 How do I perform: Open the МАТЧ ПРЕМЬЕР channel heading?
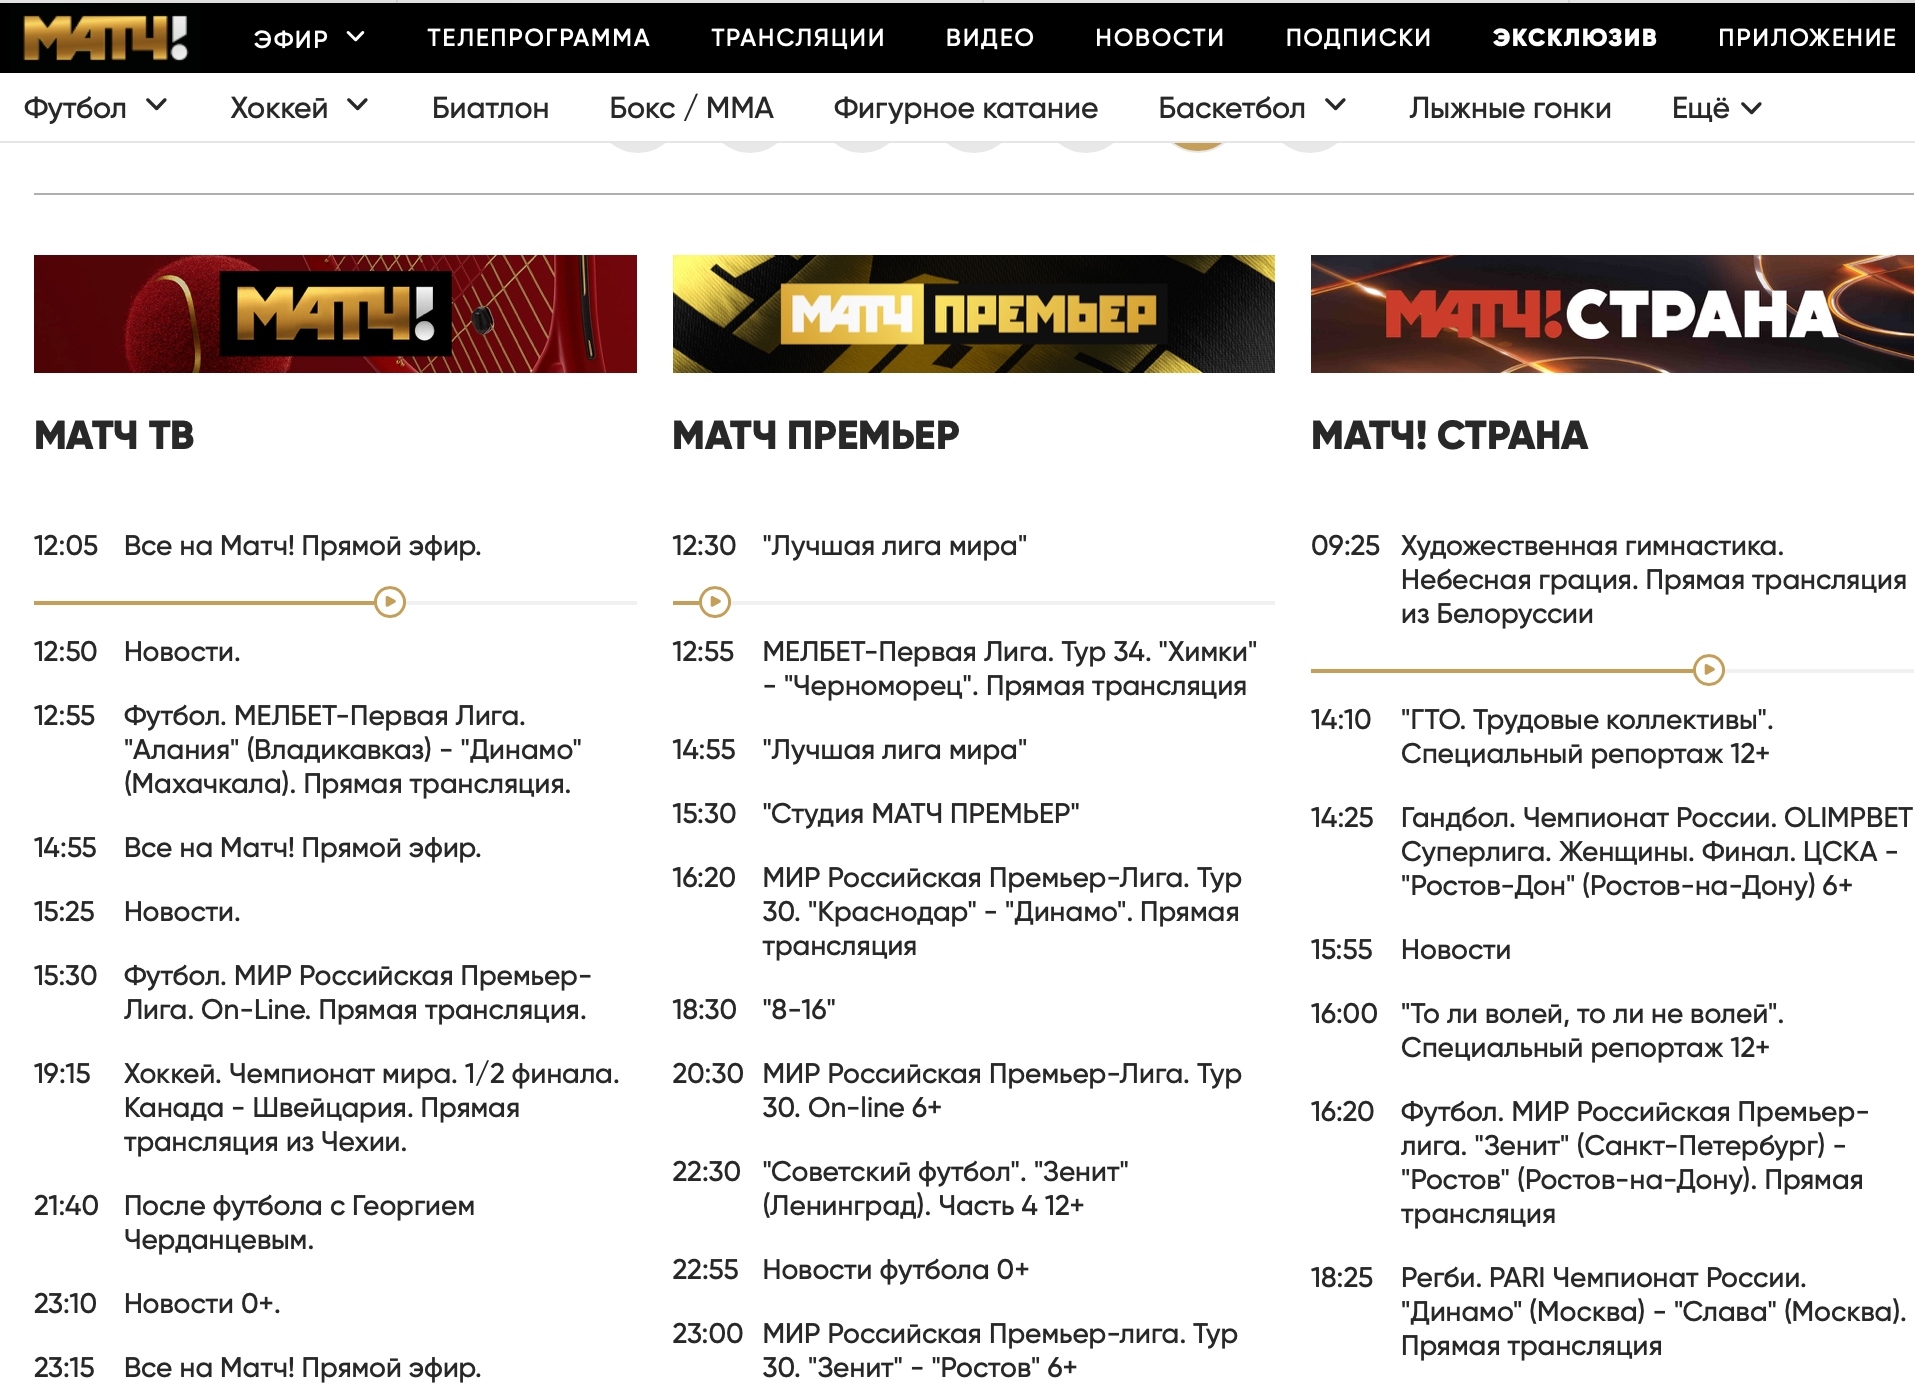tap(815, 435)
